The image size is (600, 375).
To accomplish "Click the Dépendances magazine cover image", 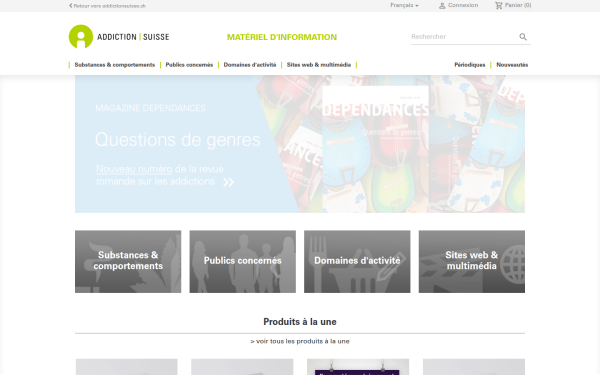I will [x=375, y=149].
